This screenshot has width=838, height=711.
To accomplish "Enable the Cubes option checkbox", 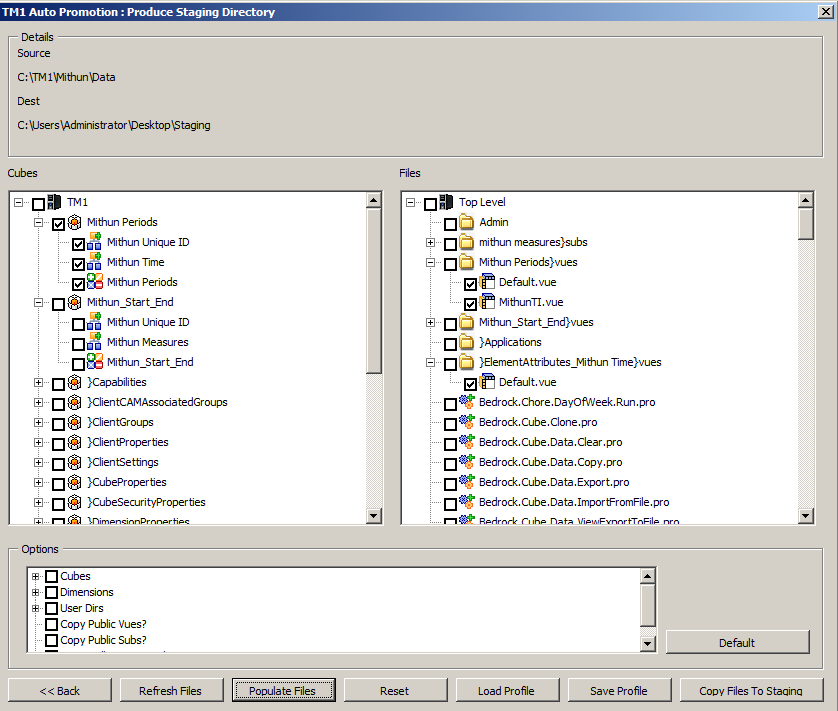I will click(52, 576).
